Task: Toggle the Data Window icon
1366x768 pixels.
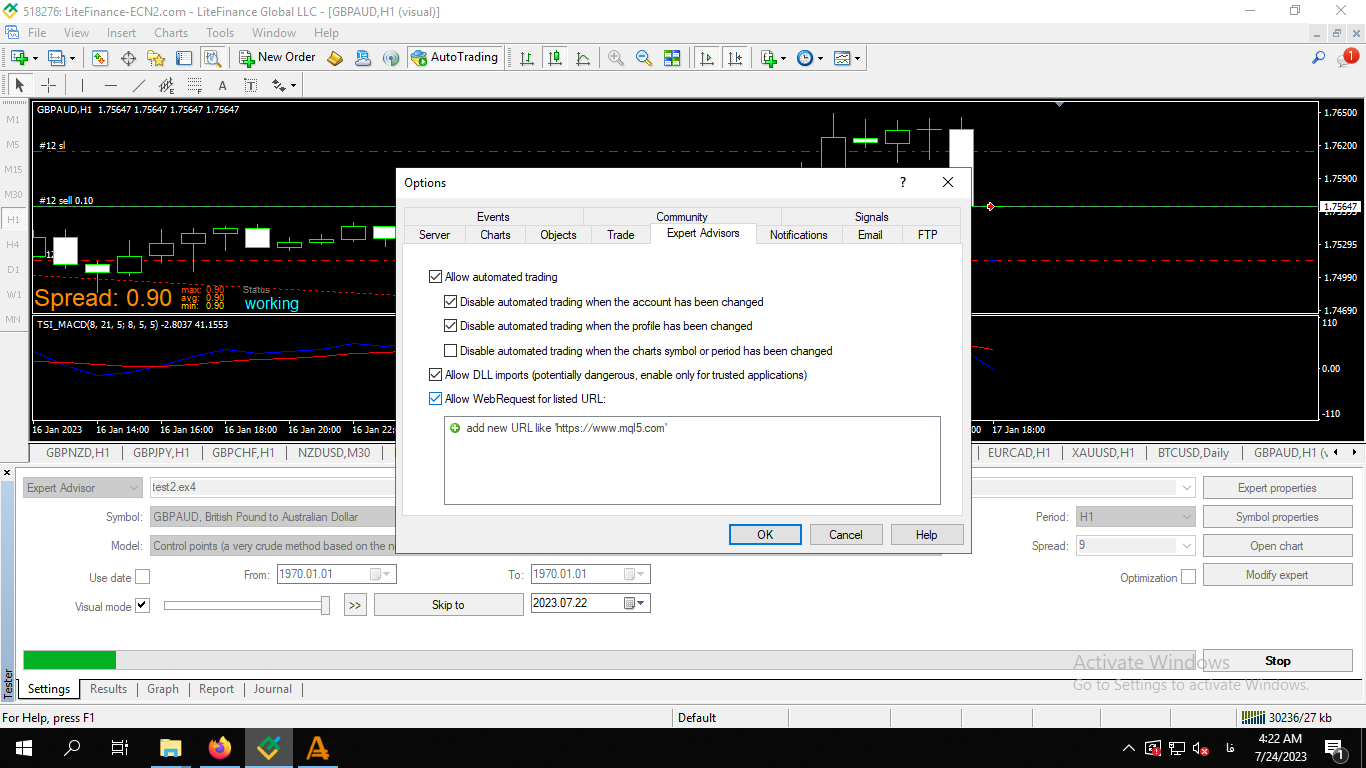Action: [x=128, y=58]
